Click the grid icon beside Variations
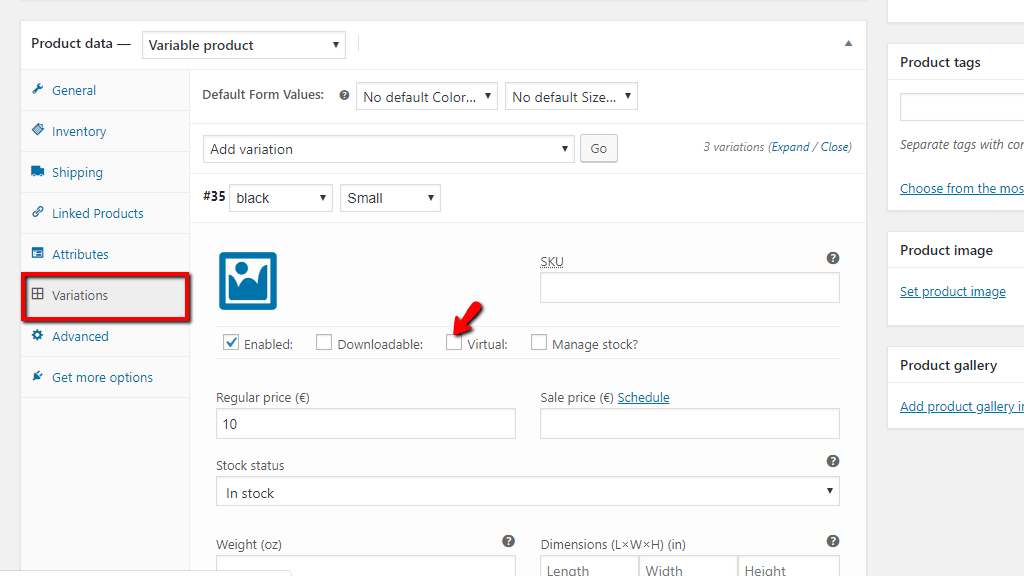The image size is (1024, 576). [x=37, y=294]
